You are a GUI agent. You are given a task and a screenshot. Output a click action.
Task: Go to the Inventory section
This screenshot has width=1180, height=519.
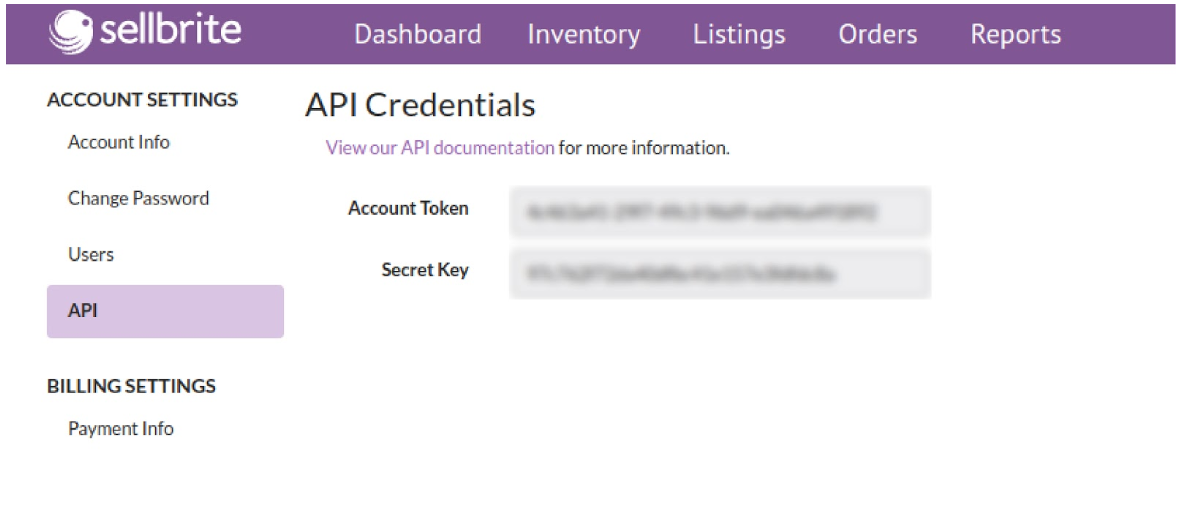click(584, 35)
